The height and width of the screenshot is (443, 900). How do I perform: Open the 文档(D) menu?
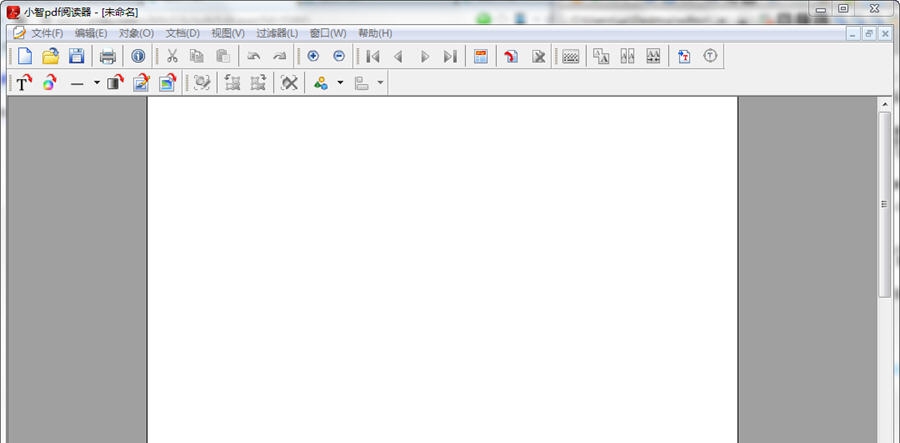(183, 33)
